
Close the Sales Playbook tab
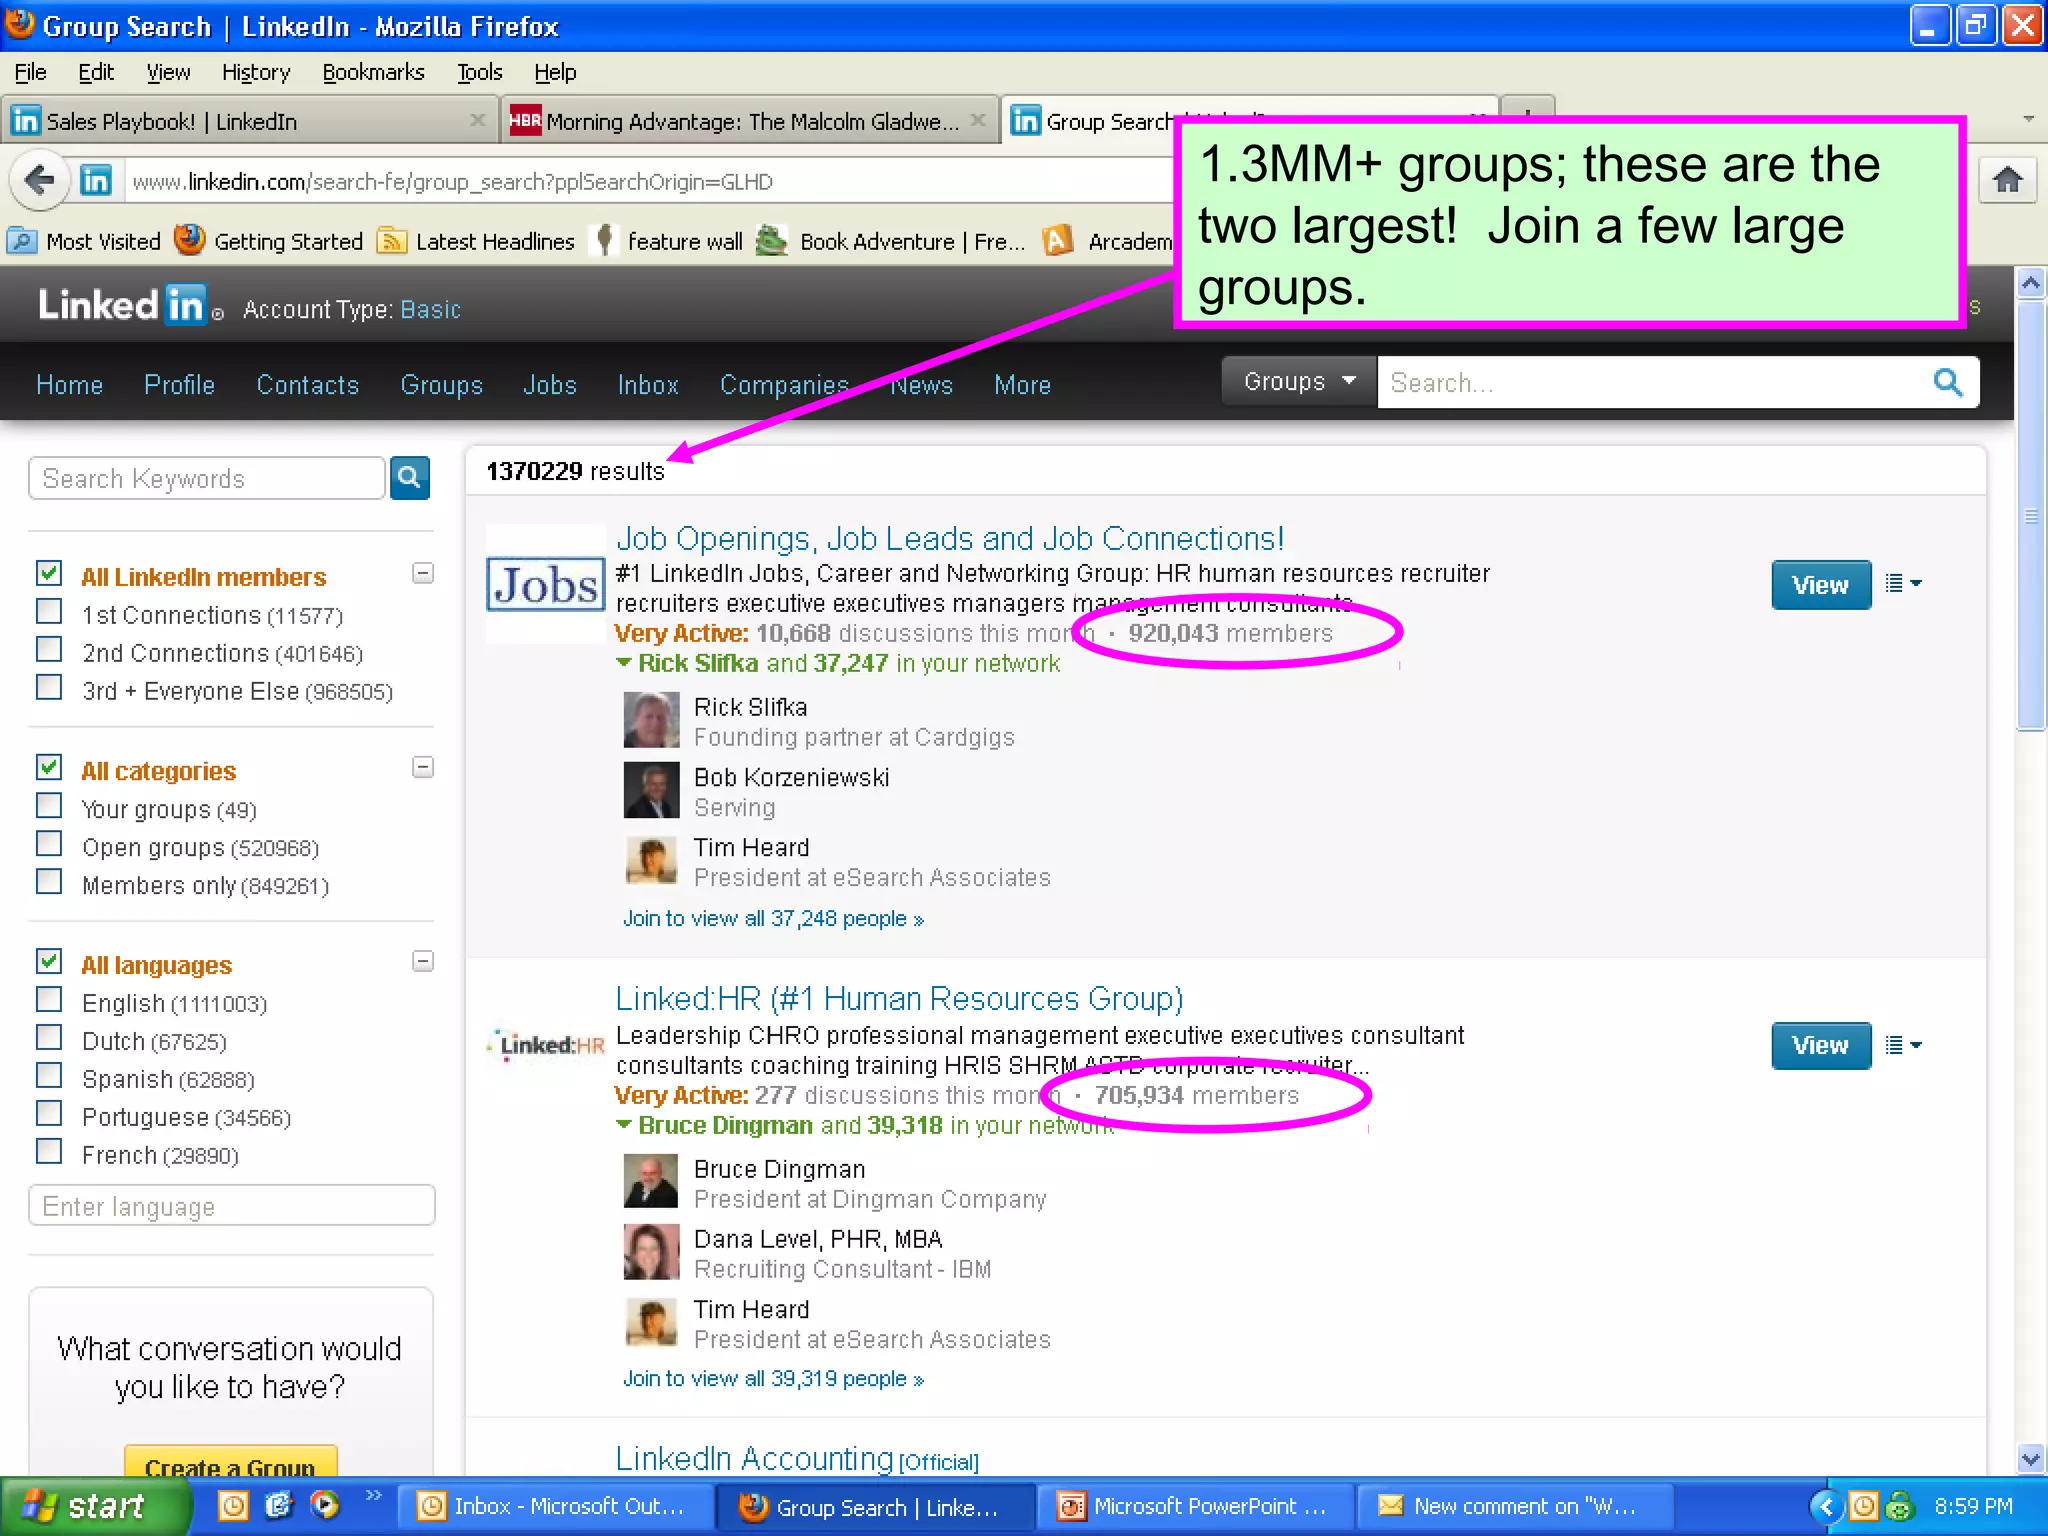pyautogui.click(x=478, y=120)
